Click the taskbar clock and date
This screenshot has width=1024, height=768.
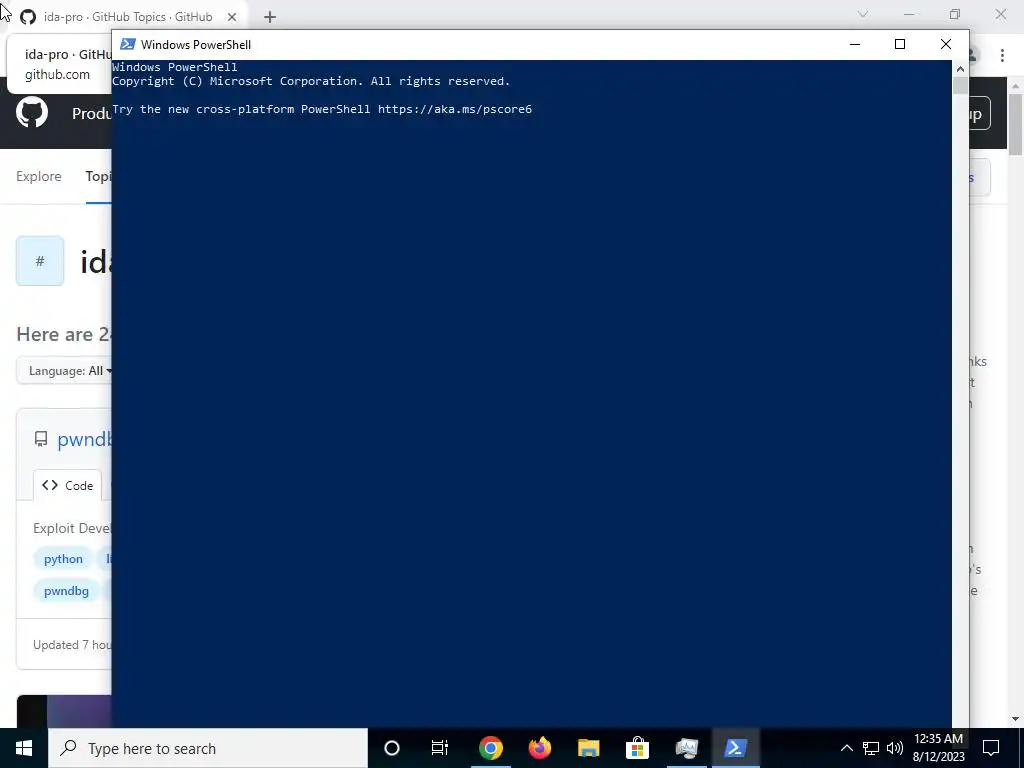click(x=938, y=748)
